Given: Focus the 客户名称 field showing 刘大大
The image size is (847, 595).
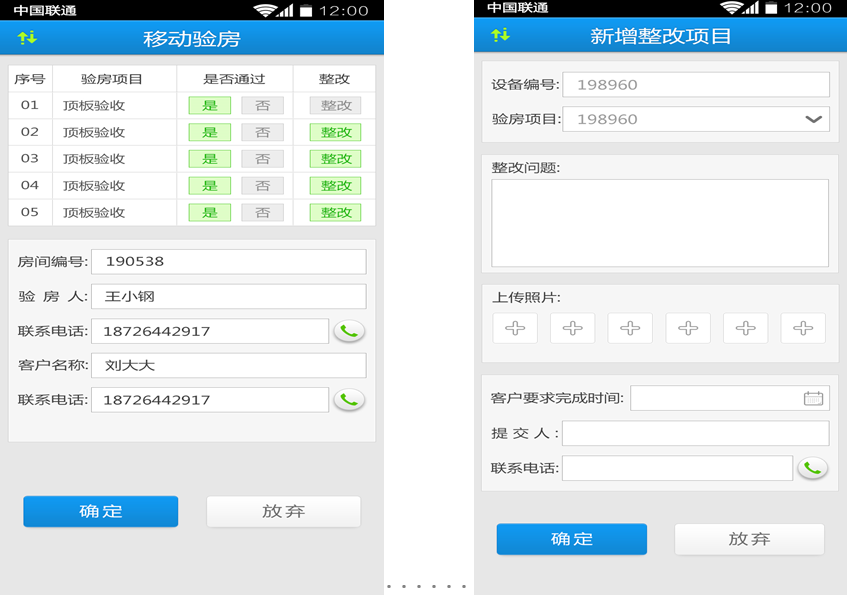Looking at the screenshot, I should click(228, 365).
